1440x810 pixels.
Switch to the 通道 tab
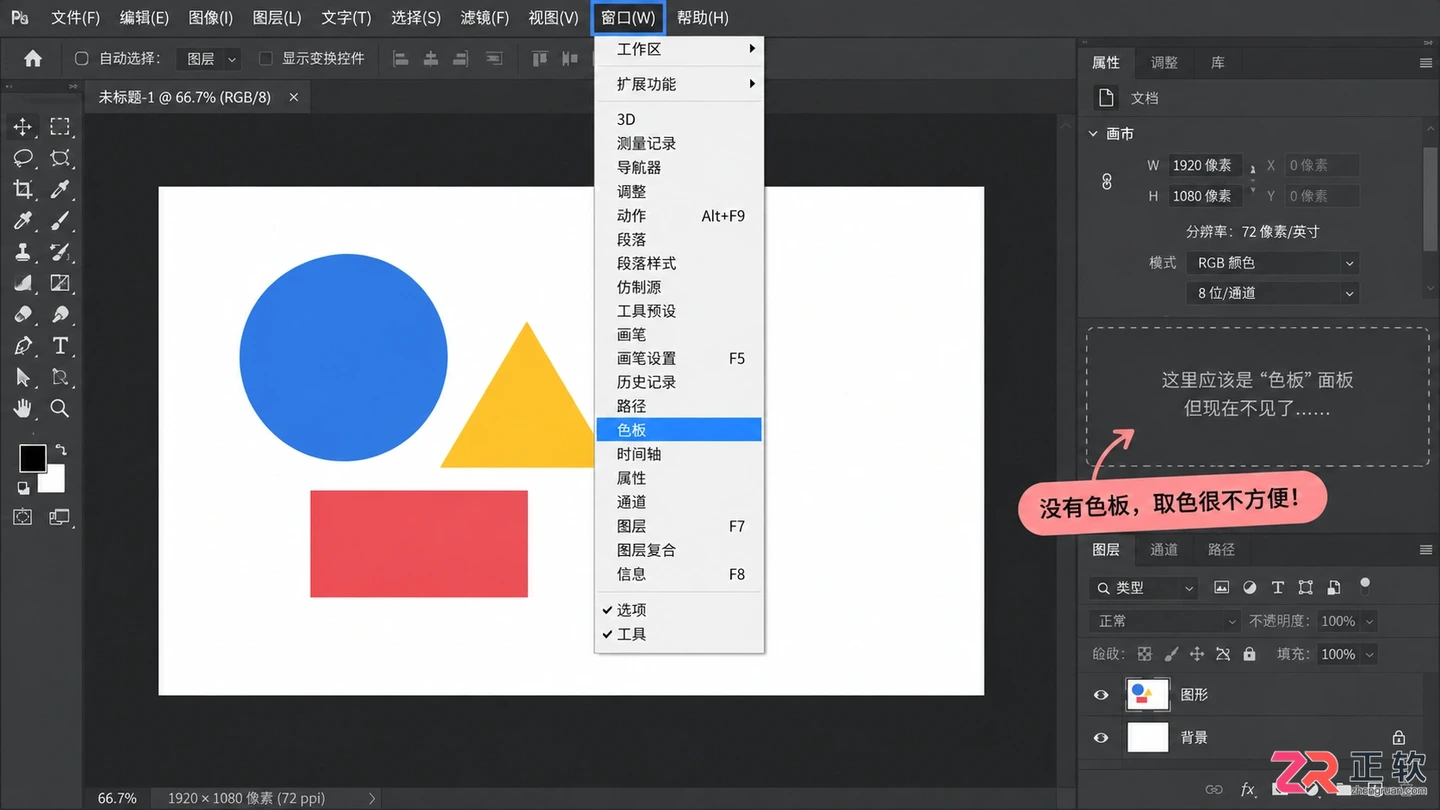[1164, 549]
